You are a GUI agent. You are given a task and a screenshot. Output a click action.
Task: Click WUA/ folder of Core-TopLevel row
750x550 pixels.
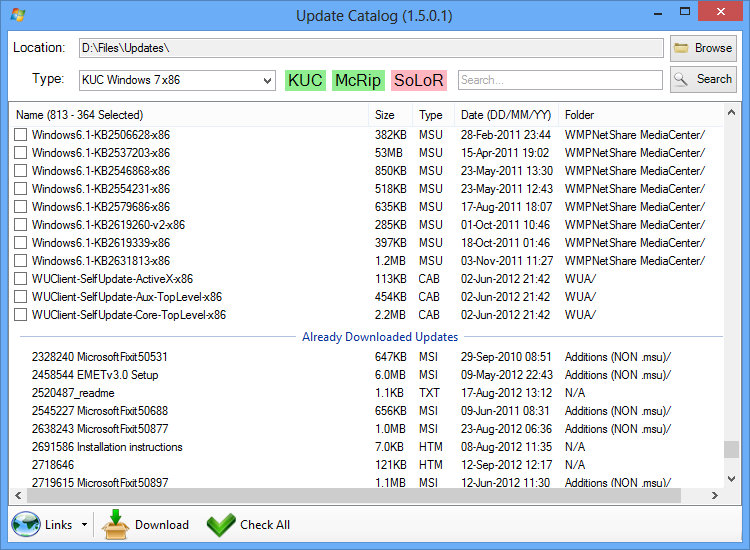(x=580, y=315)
